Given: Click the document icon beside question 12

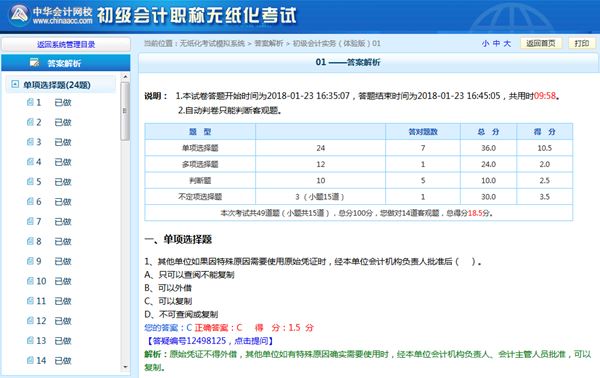Looking at the screenshot, I should pos(30,321).
